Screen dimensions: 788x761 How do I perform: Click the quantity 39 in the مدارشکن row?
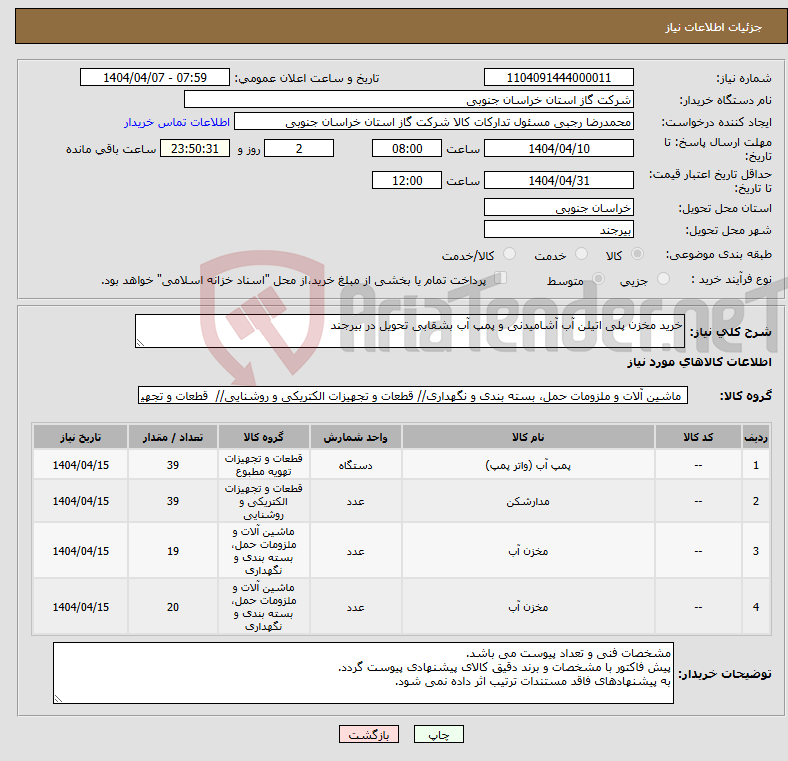(x=173, y=501)
